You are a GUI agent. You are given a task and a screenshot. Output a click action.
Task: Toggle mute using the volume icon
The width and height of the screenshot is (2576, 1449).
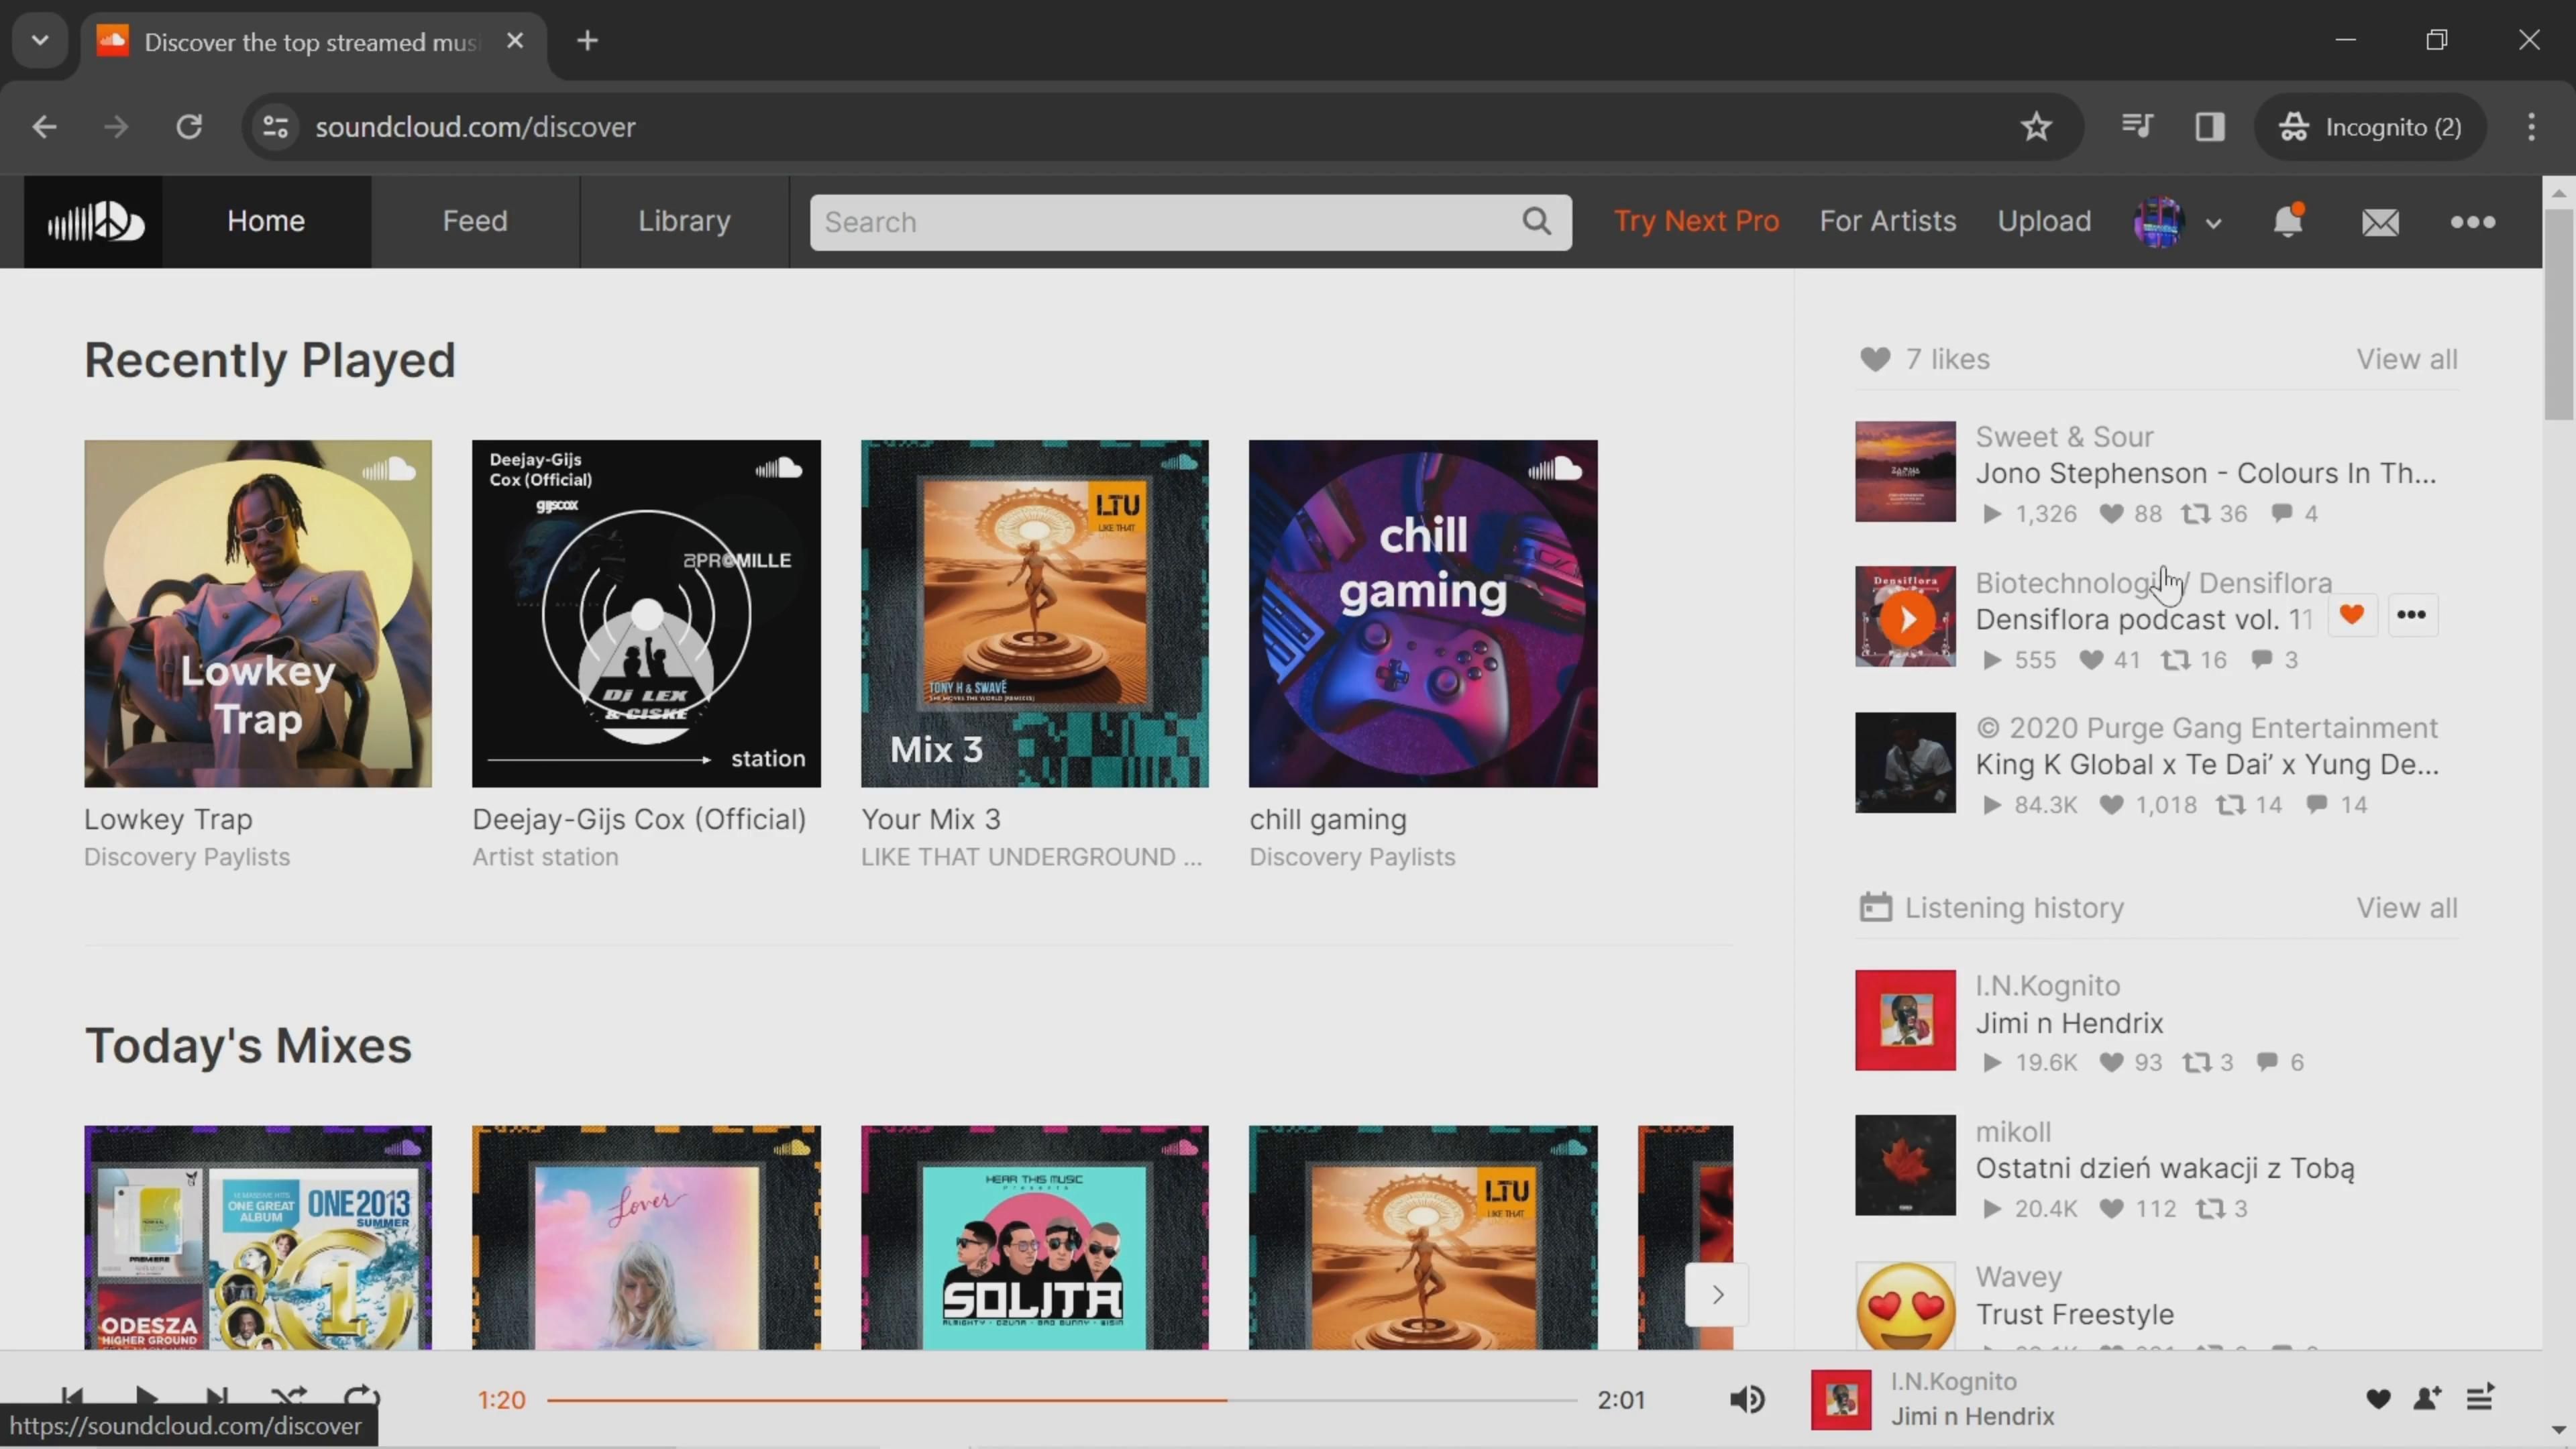tap(1748, 1398)
